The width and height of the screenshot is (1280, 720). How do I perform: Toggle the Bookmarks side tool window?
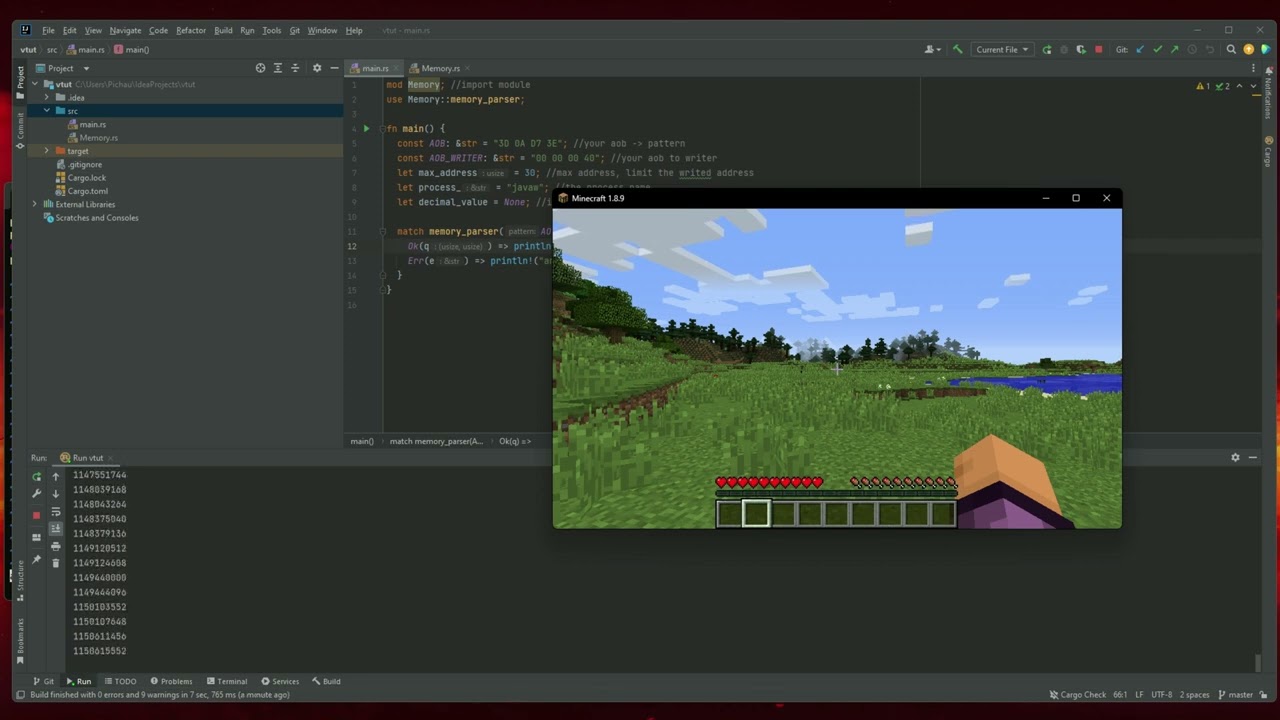click(19, 642)
